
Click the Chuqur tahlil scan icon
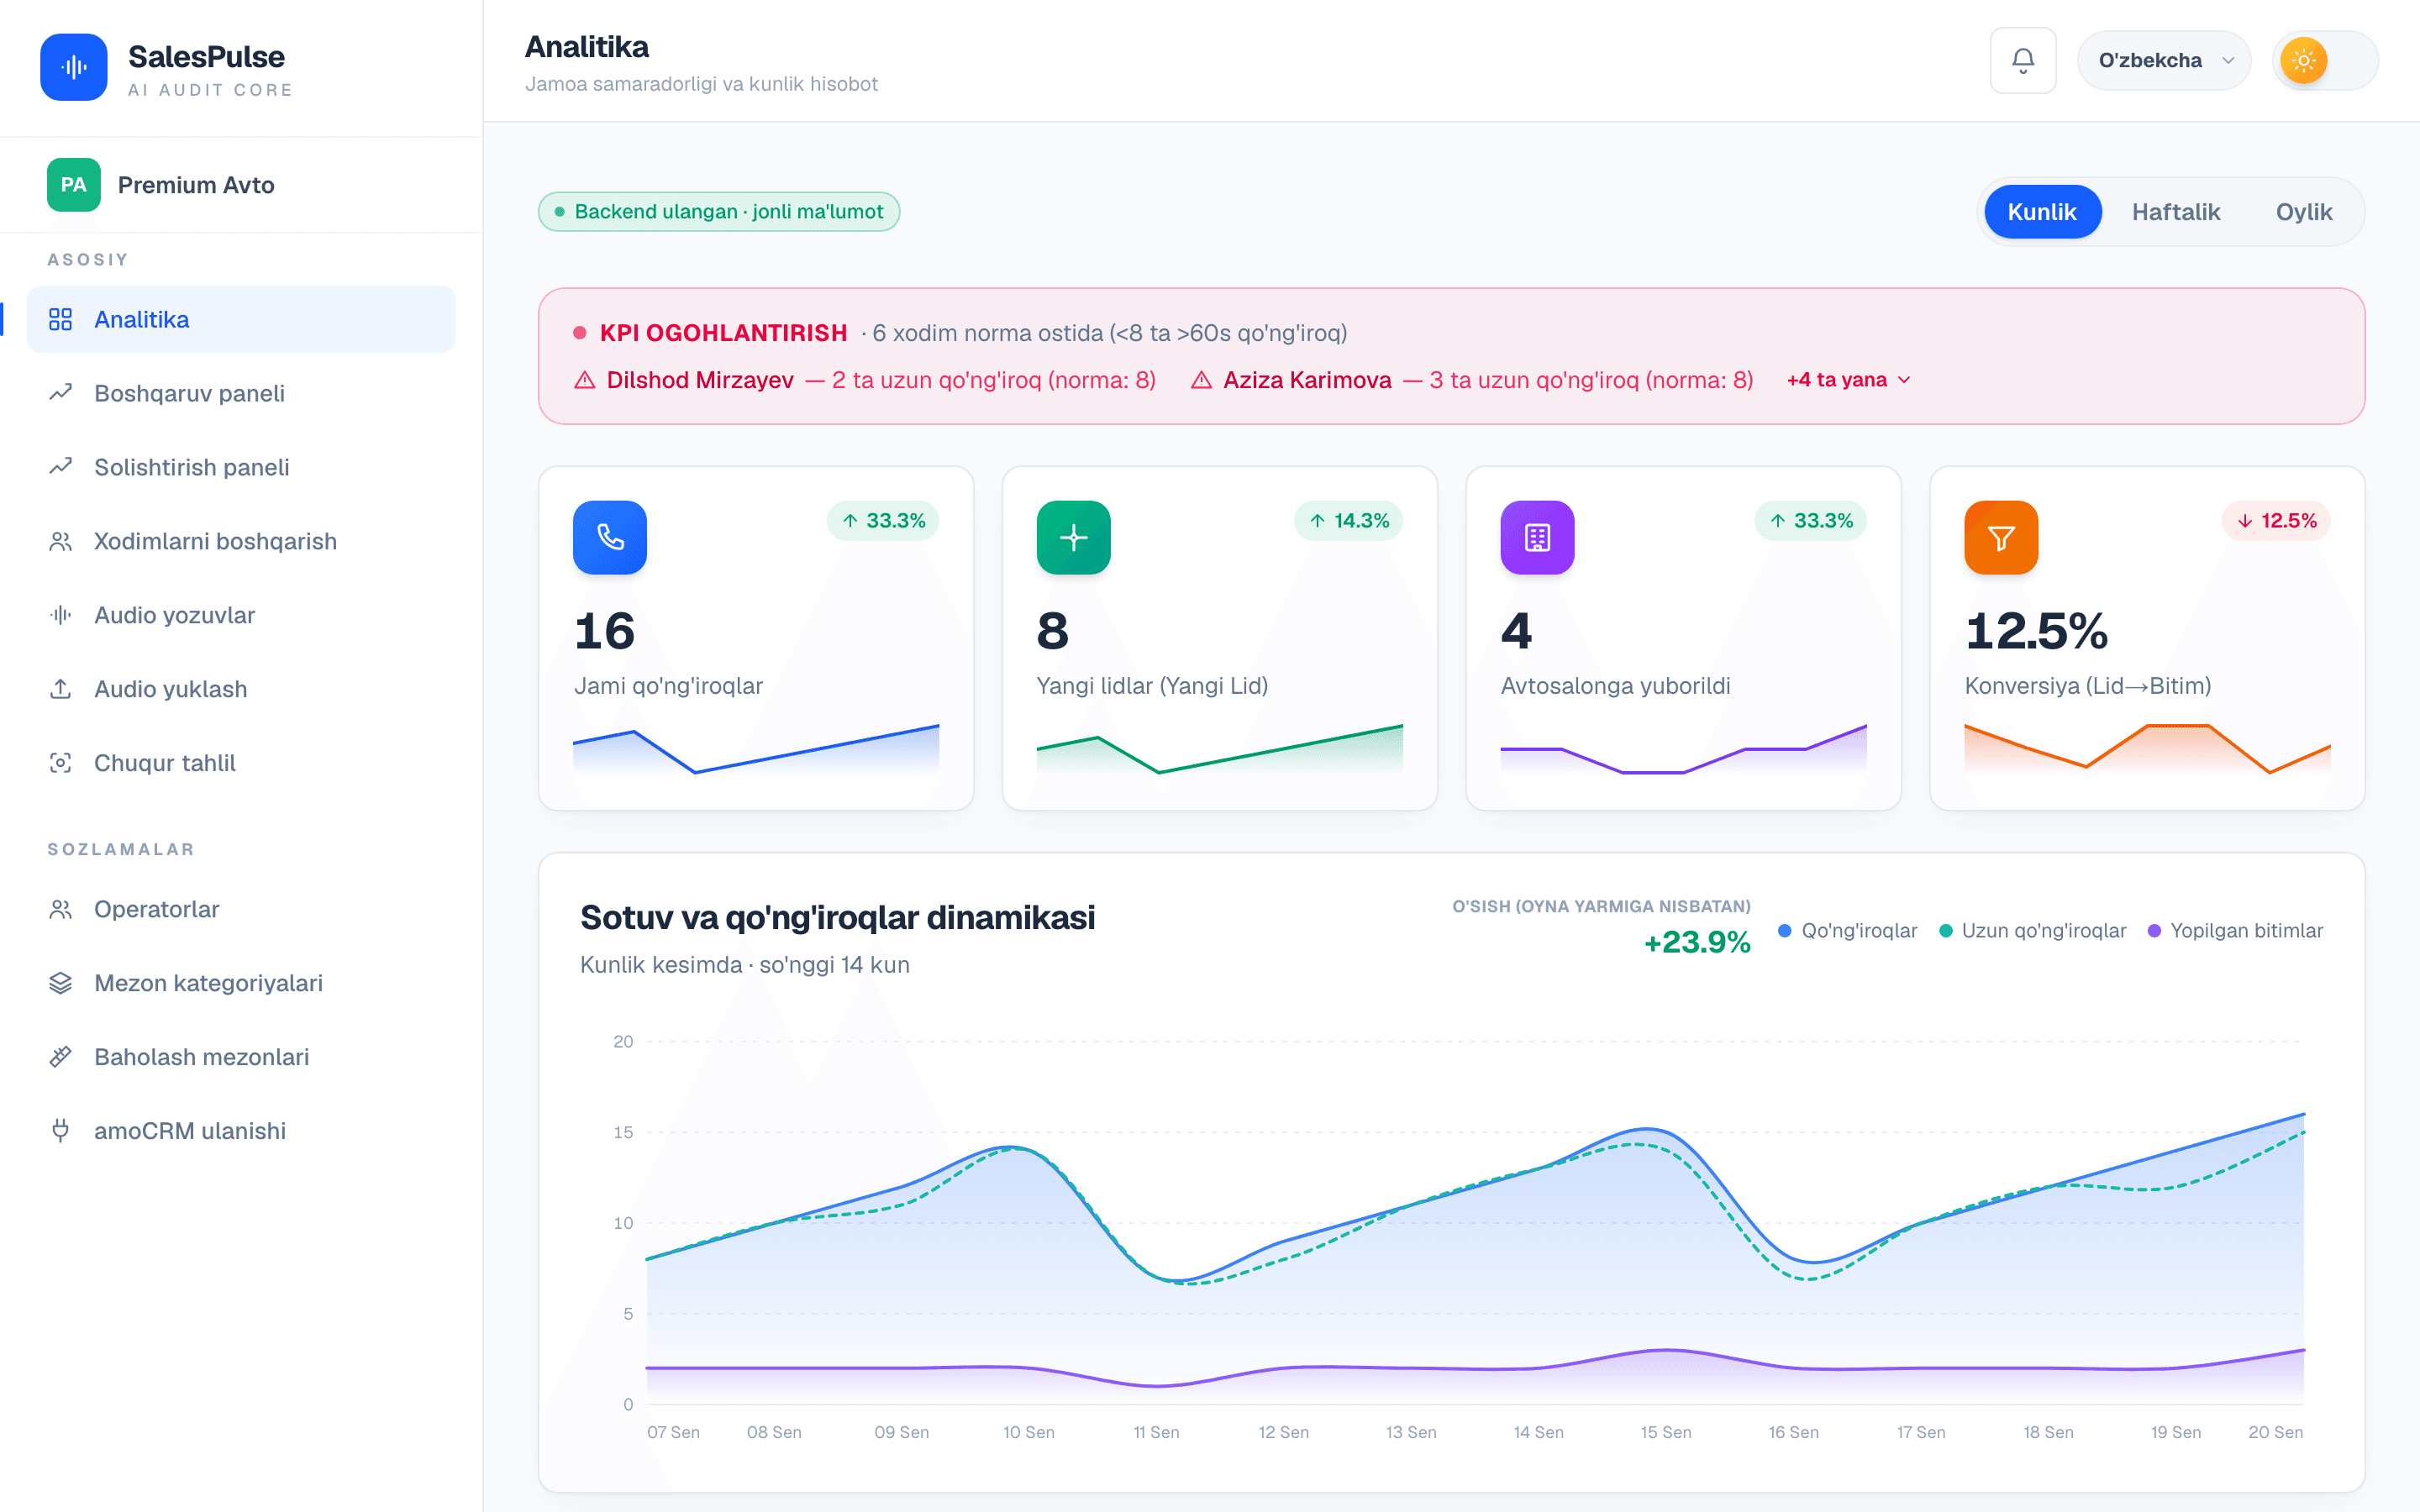[x=60, y=763]
